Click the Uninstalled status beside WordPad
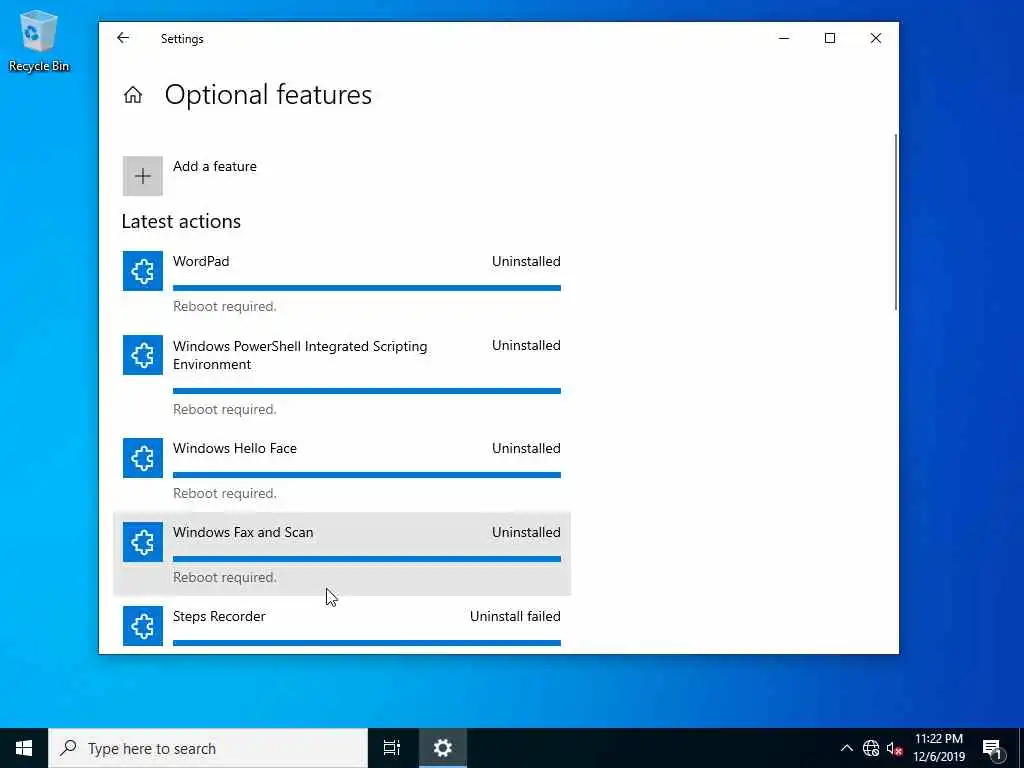Image resolution: width=1024 pixels, height=768 pixels. (526, 261)
